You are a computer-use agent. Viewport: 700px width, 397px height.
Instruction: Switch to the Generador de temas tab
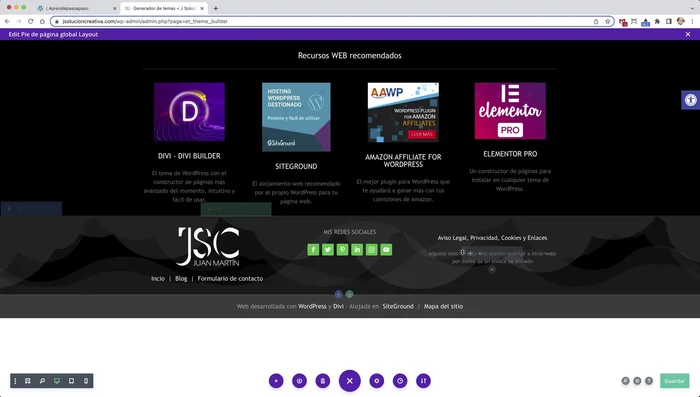pyautogui.click(x=164, y=8)
